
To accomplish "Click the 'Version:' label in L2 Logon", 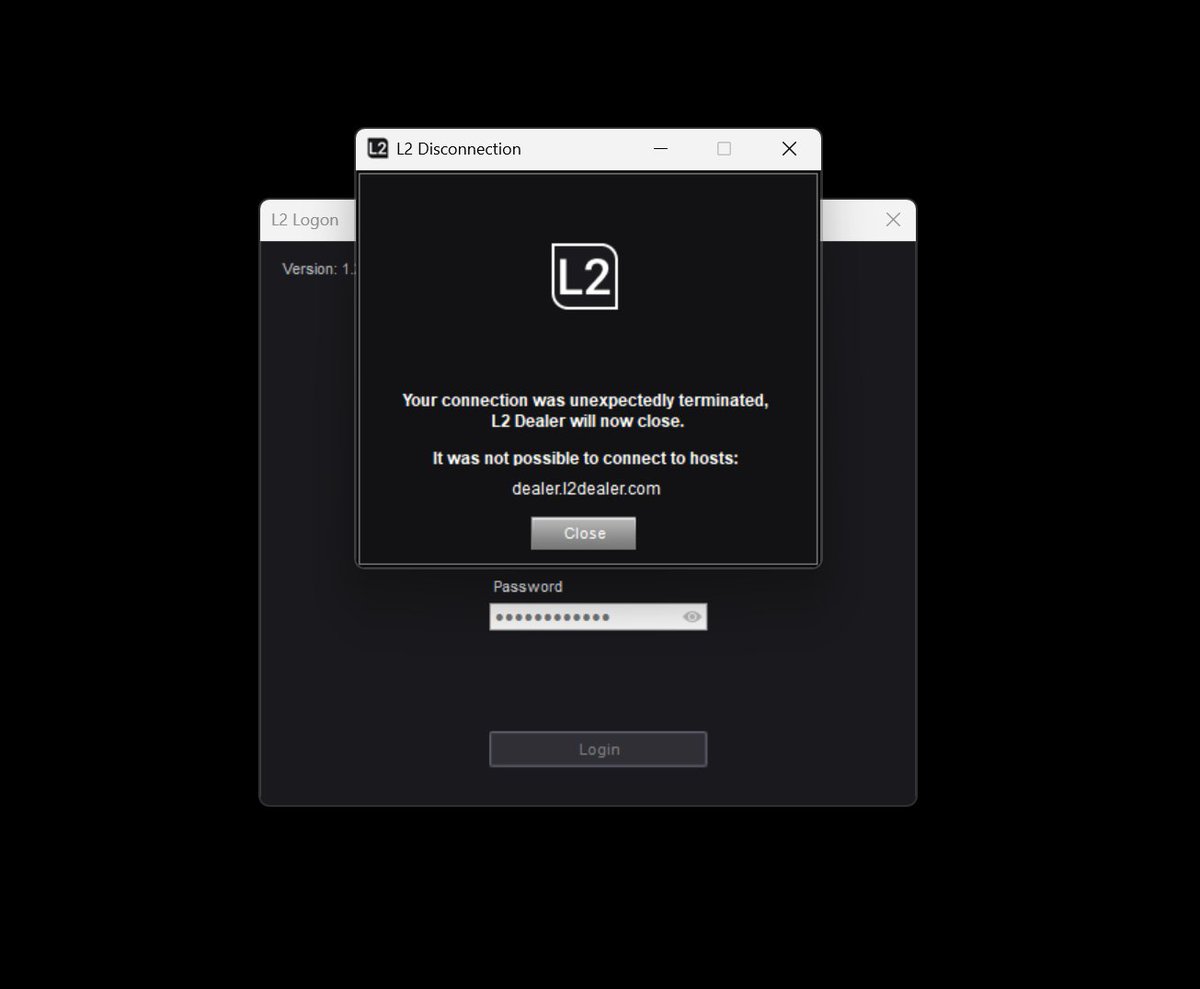I will pyautogui.click(x=310, y=269).
